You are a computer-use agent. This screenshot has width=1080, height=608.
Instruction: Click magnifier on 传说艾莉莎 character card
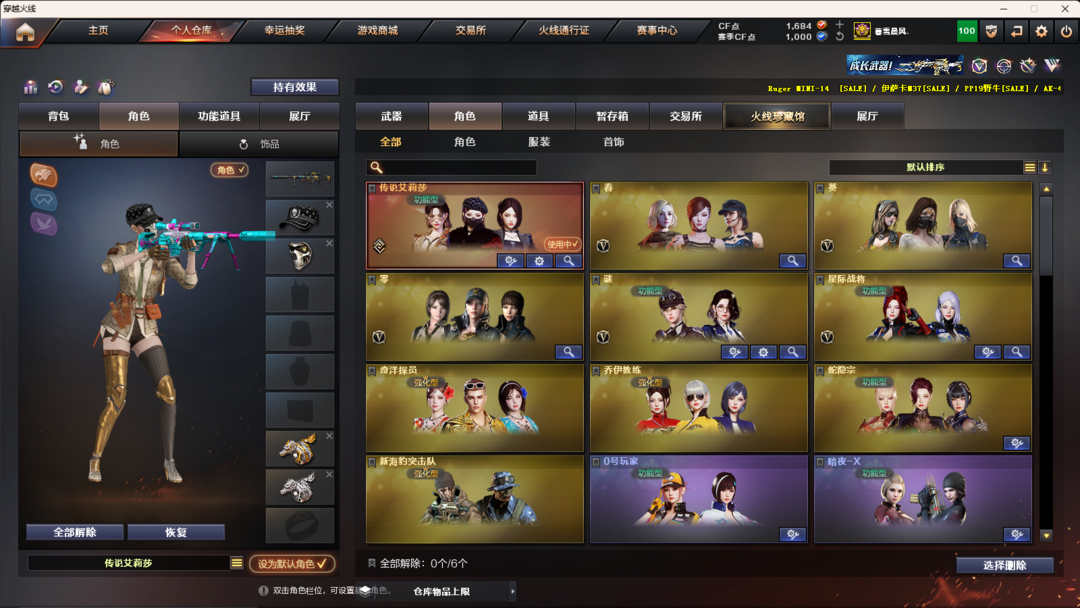pos(568,261)
